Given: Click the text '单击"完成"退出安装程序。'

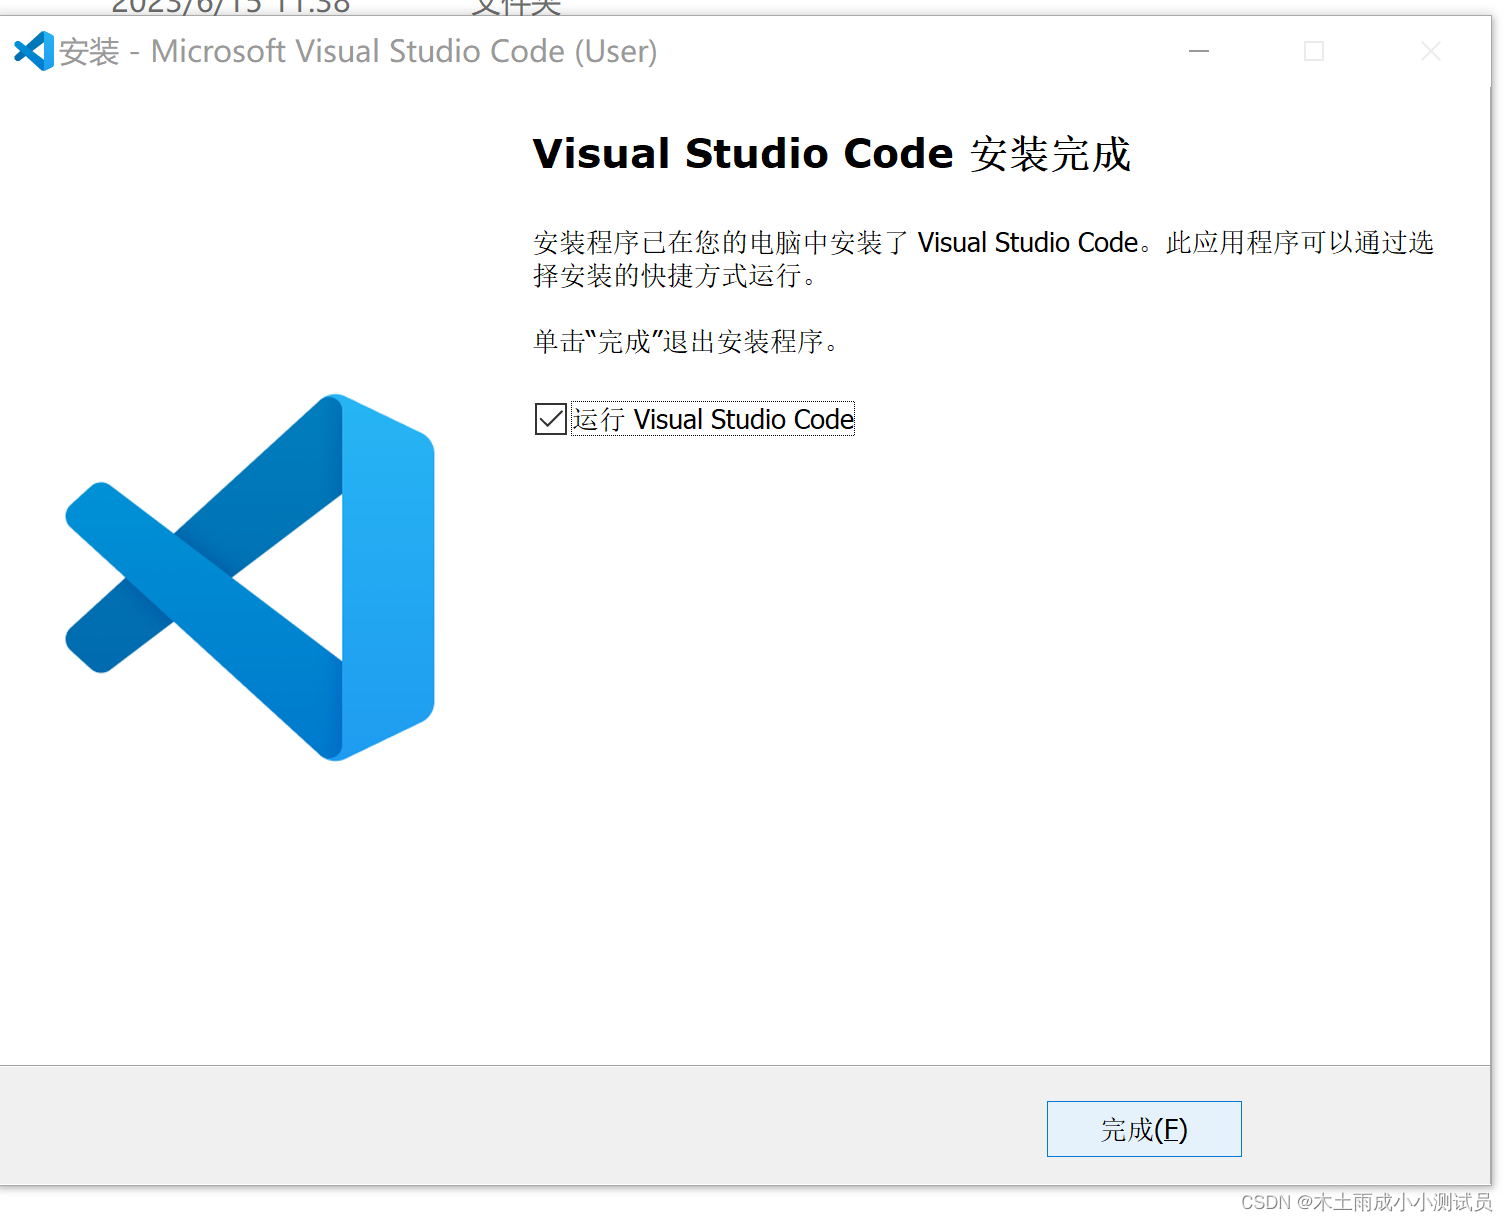Looking at the screenshot, I should point(688,342).
